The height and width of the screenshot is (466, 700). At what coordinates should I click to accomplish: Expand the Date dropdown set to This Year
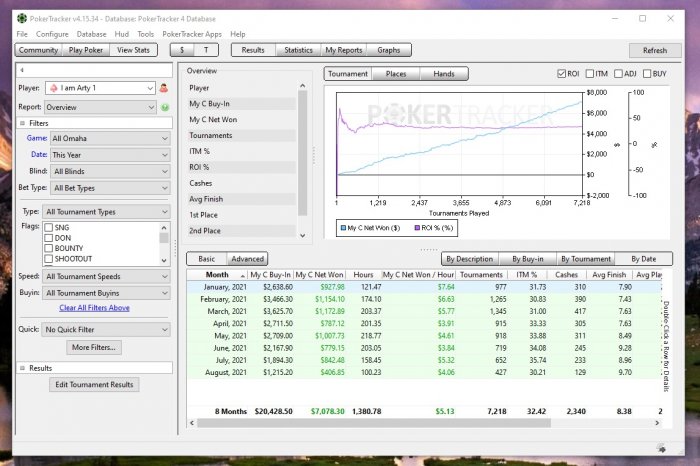[110, 155]
